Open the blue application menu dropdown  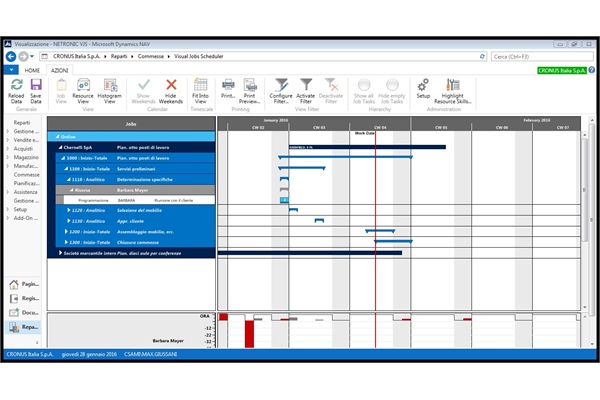(x=11, y=70)
